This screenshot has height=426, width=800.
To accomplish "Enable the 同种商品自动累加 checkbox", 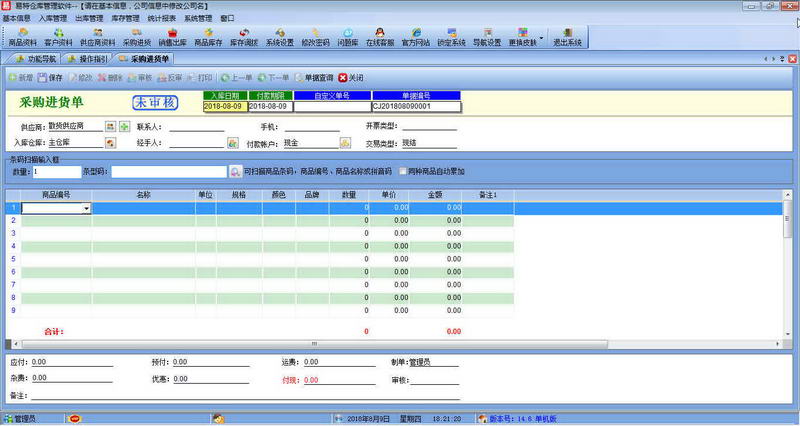I will click(x=403, y=172).
